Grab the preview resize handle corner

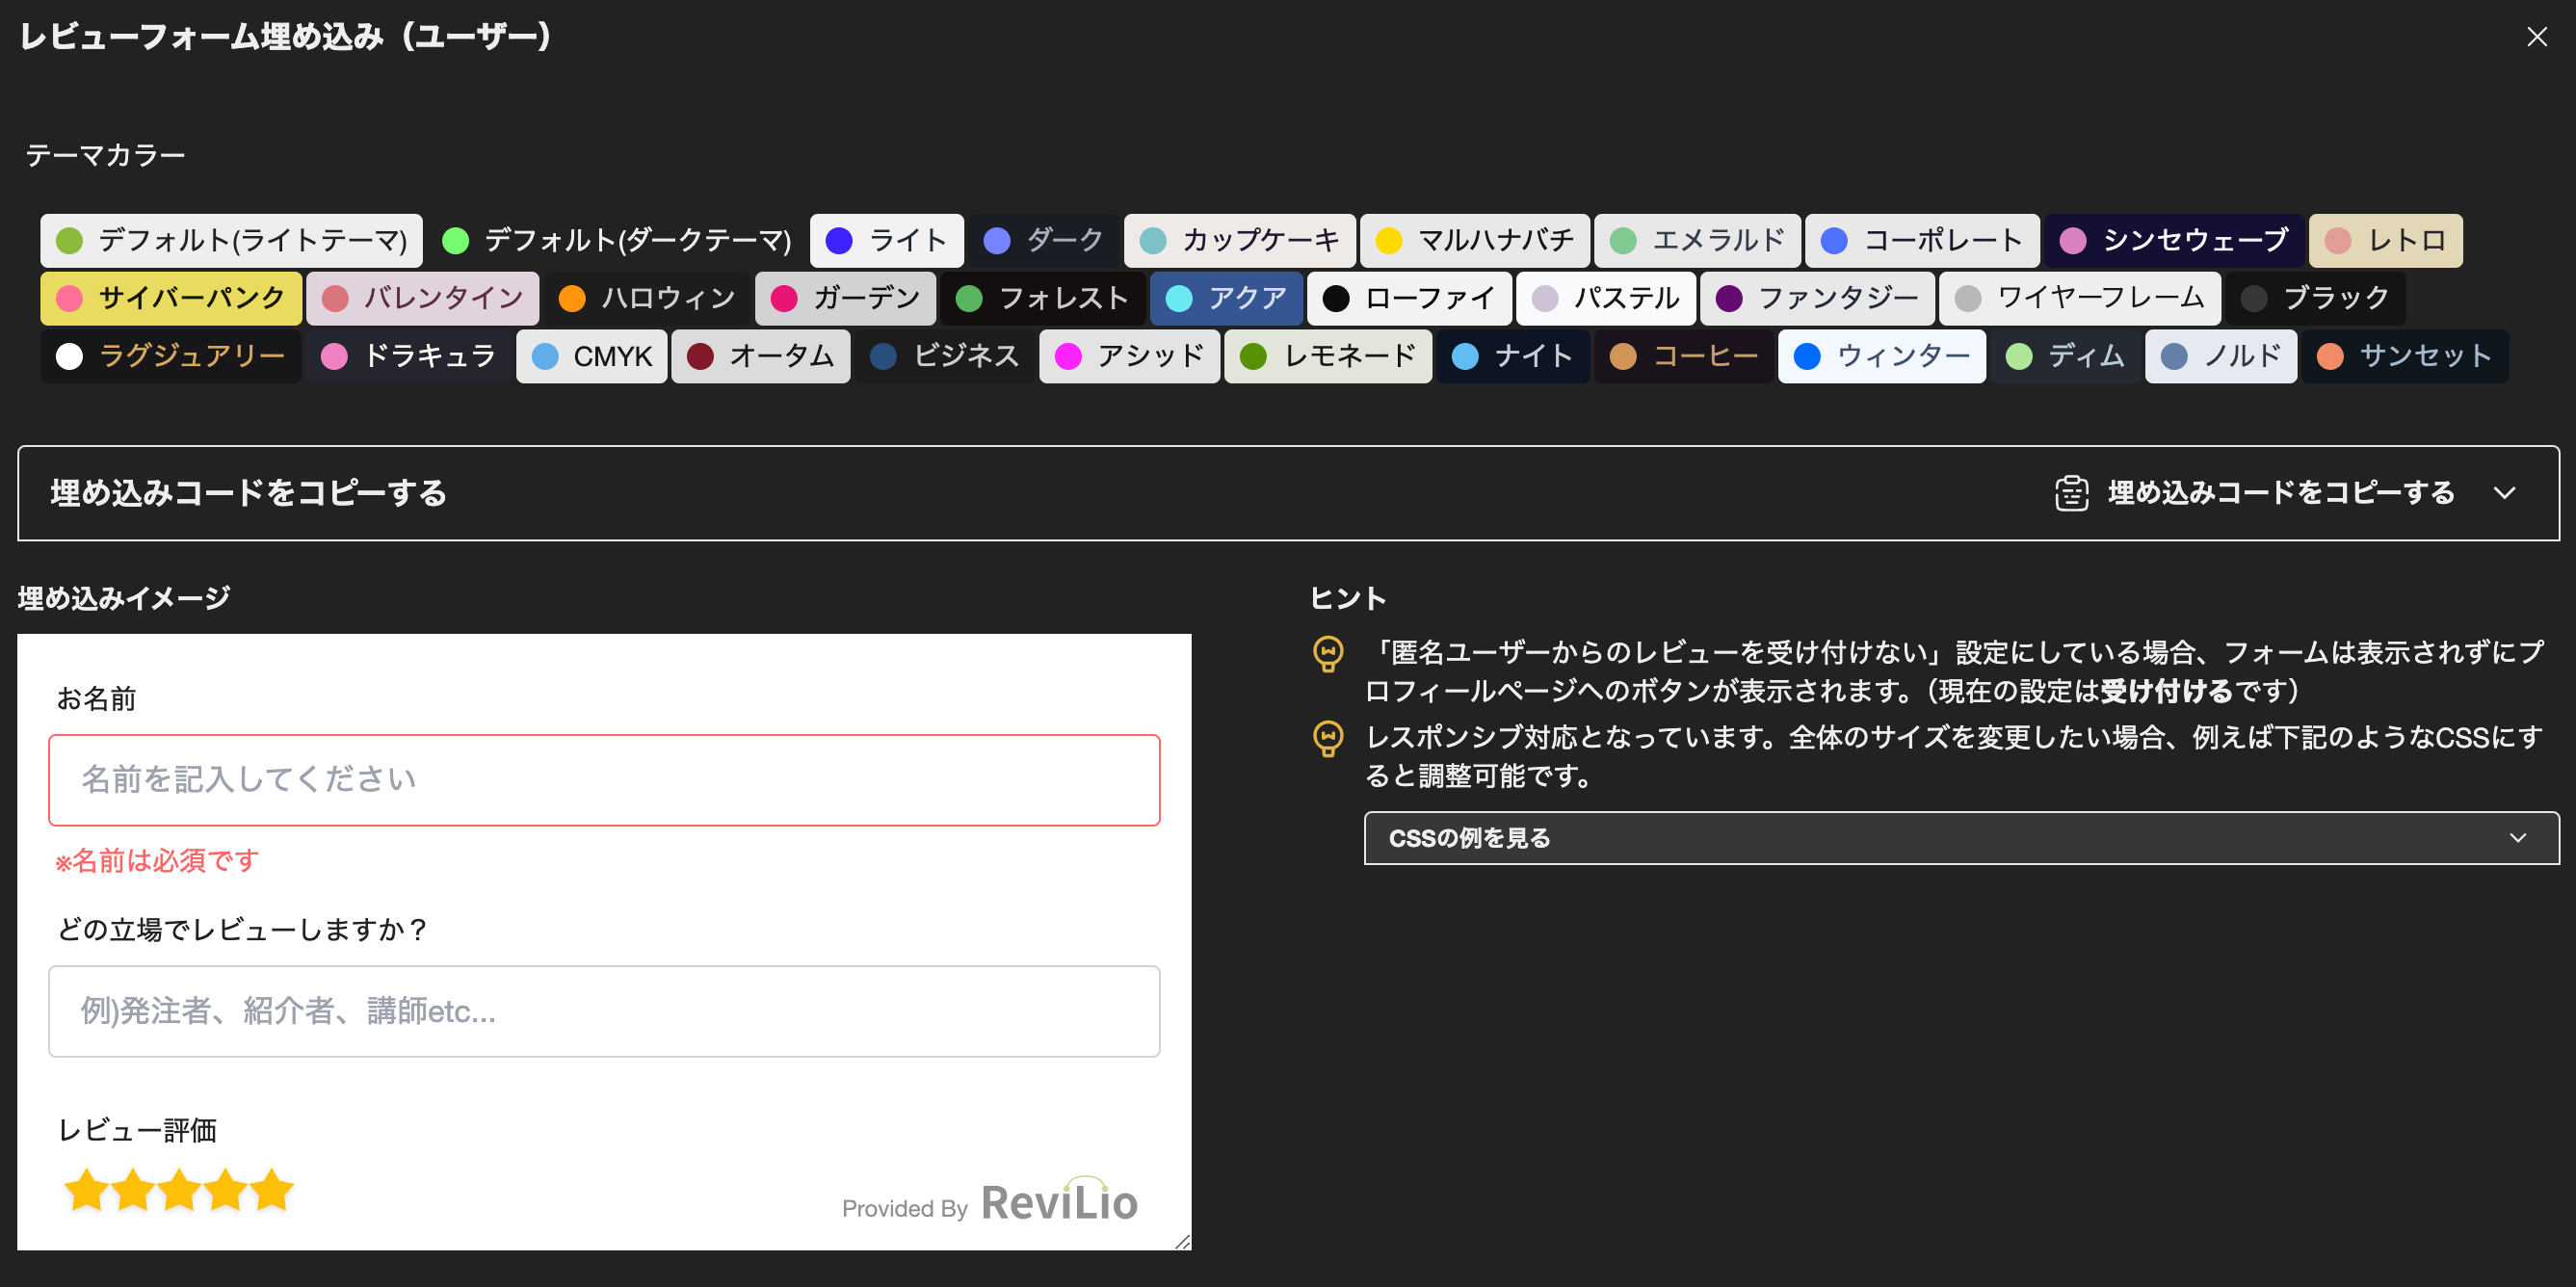[x=1182, y=1241]
